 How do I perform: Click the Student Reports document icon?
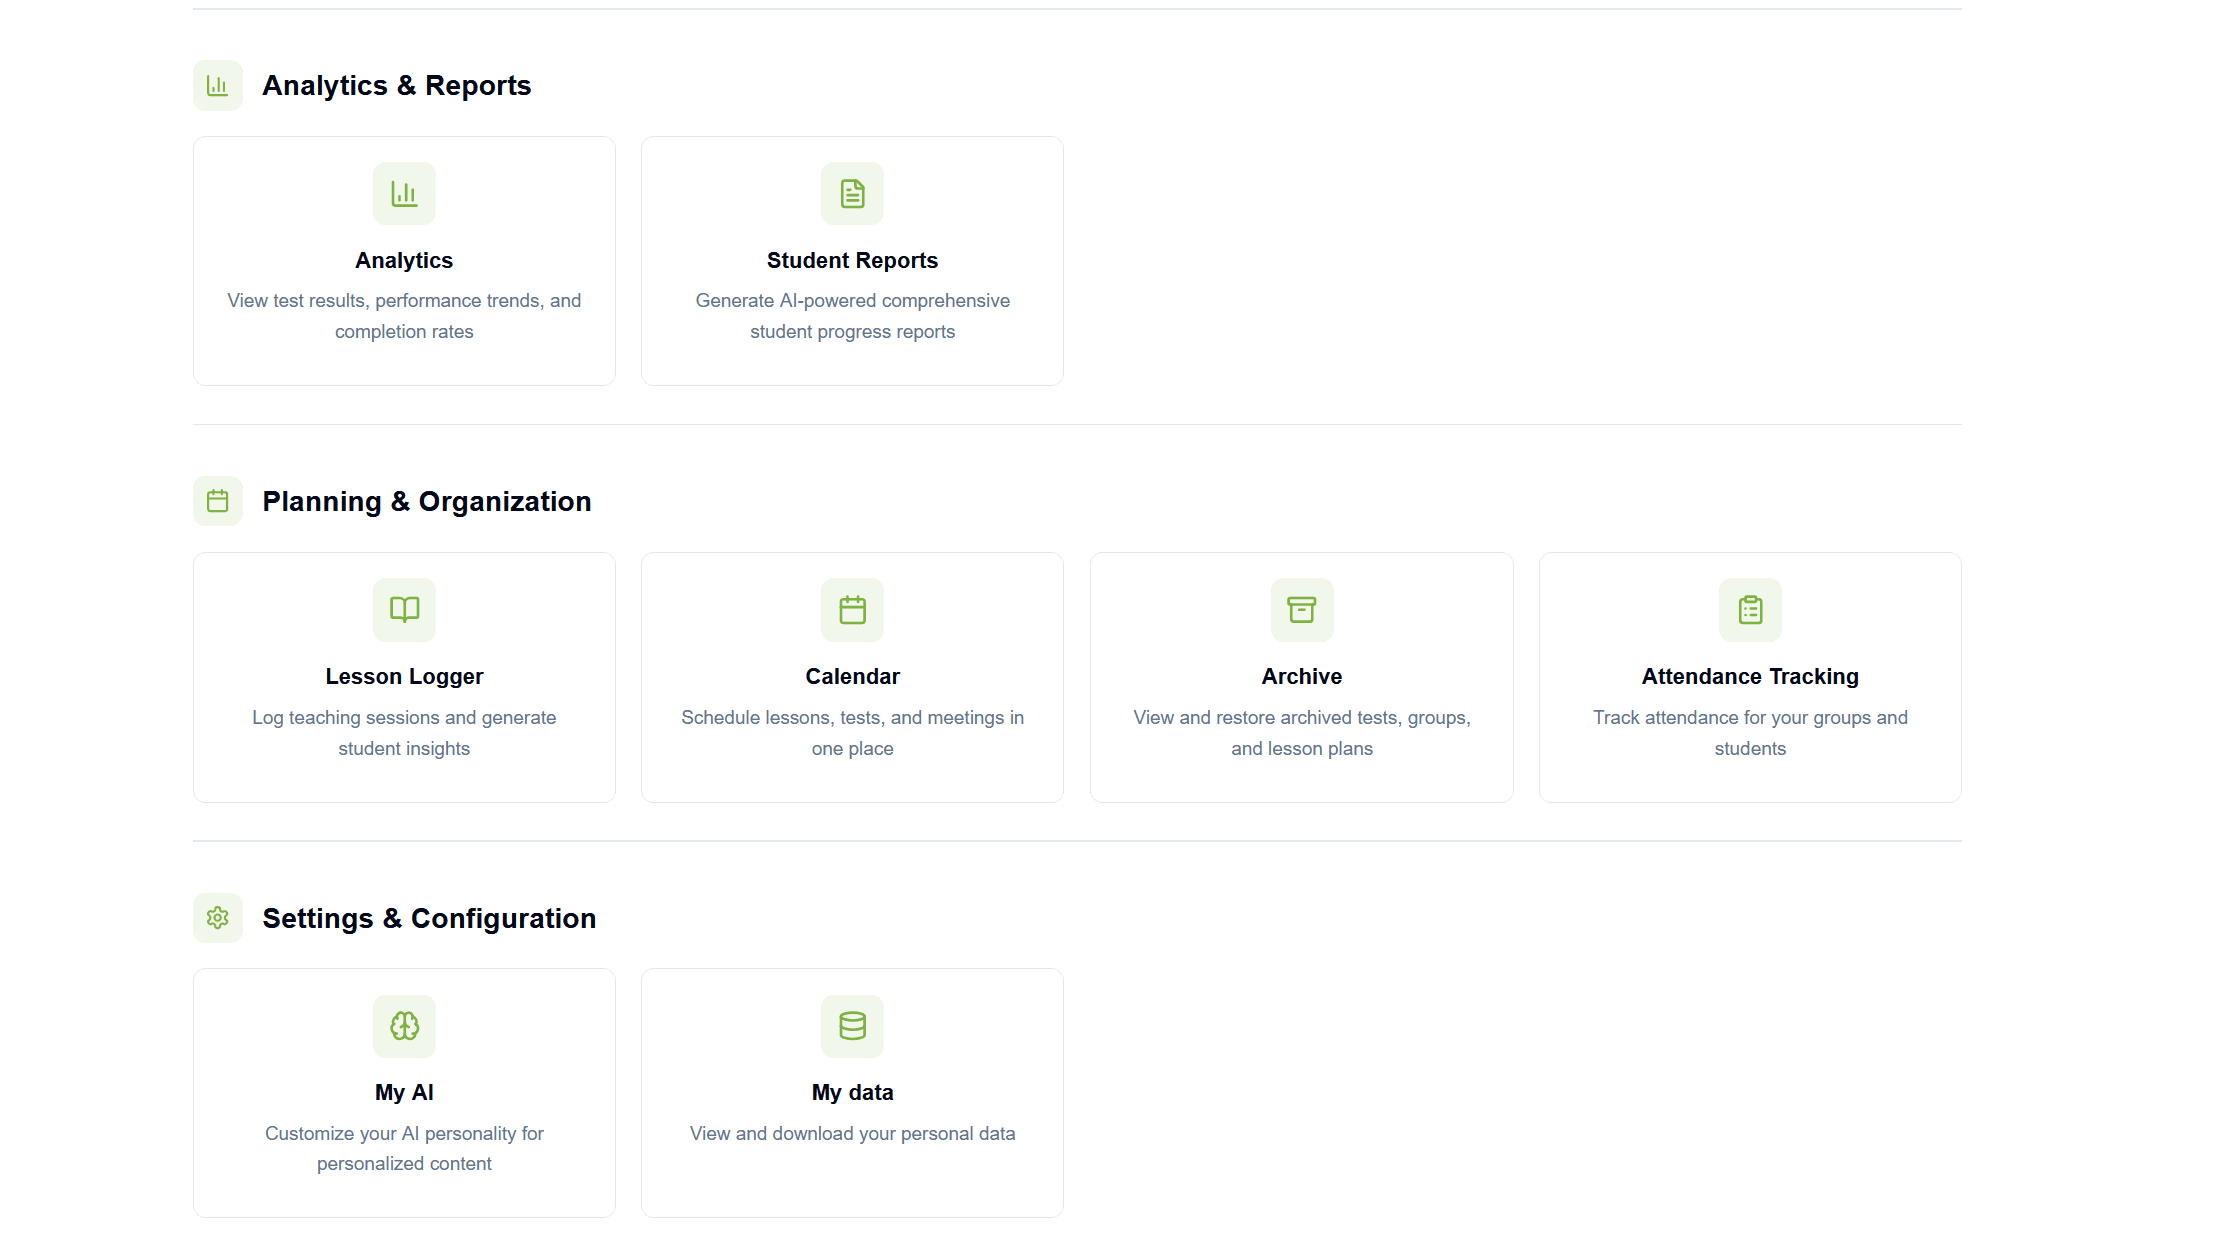tap(852, 193)
